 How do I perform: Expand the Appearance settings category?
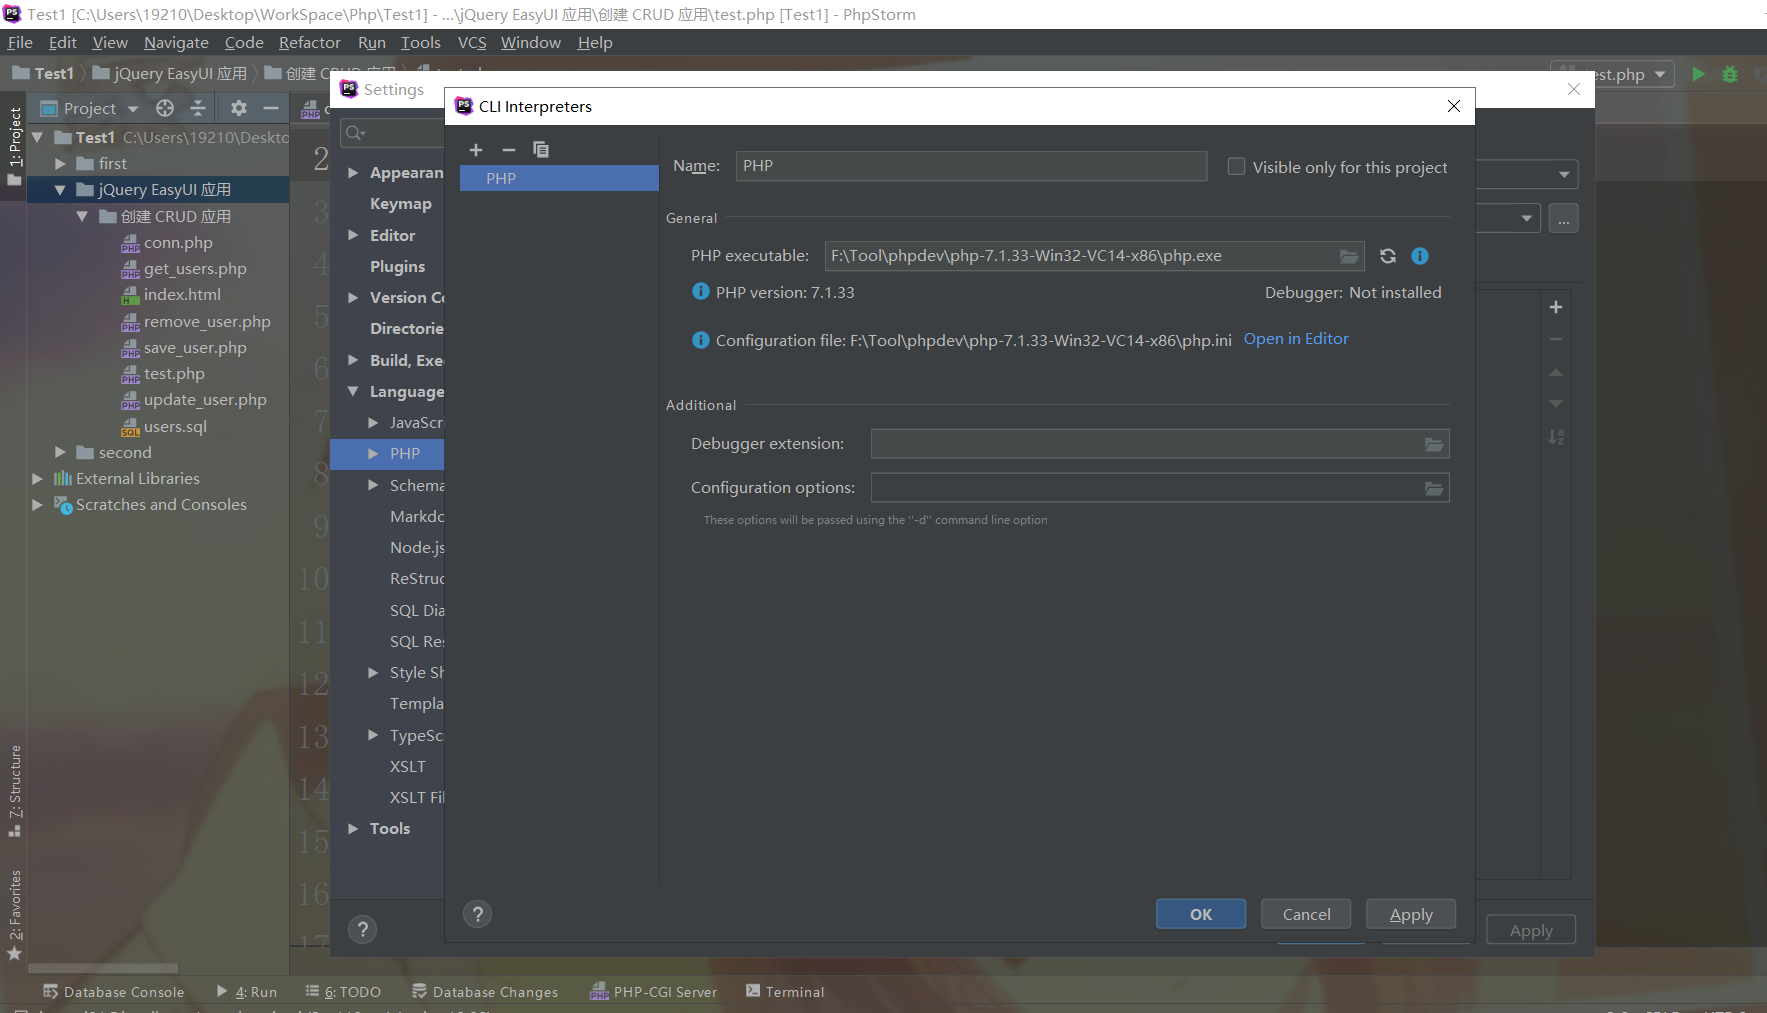(x=353, y=173)
